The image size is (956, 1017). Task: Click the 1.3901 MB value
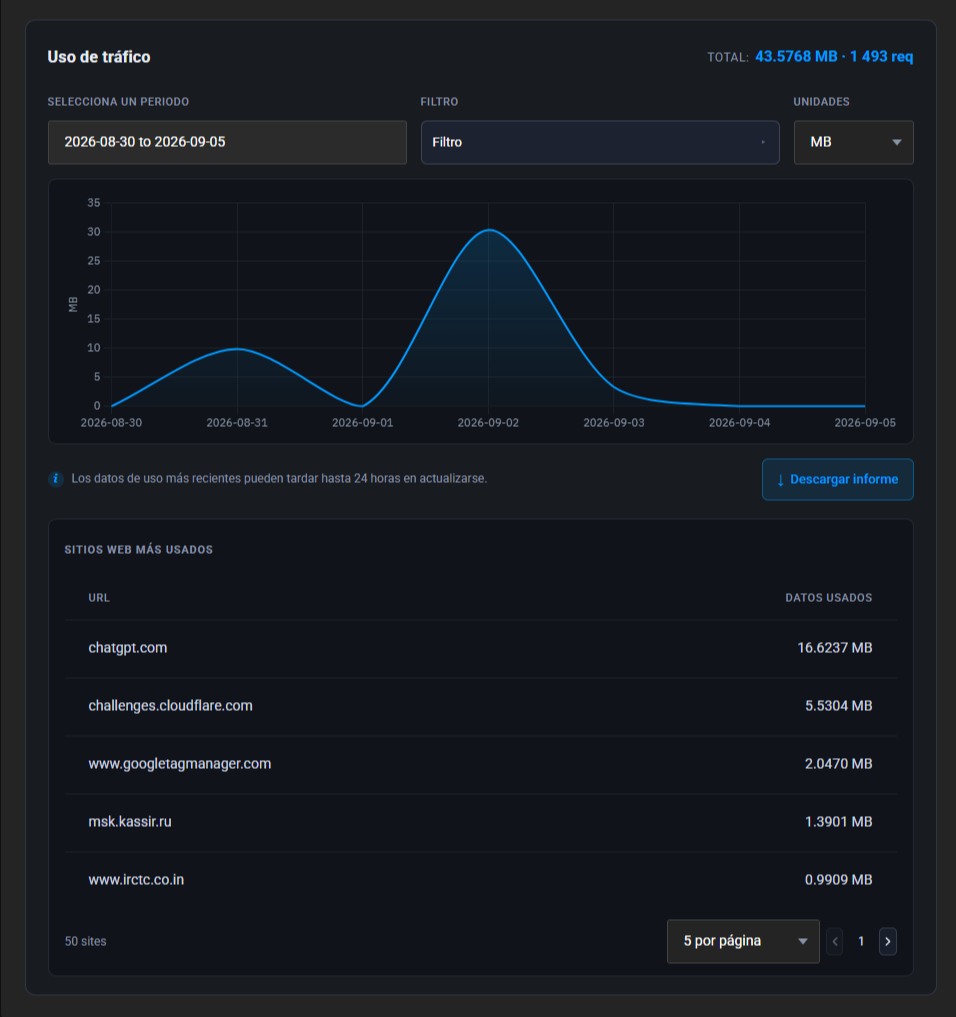pos(839,822)
